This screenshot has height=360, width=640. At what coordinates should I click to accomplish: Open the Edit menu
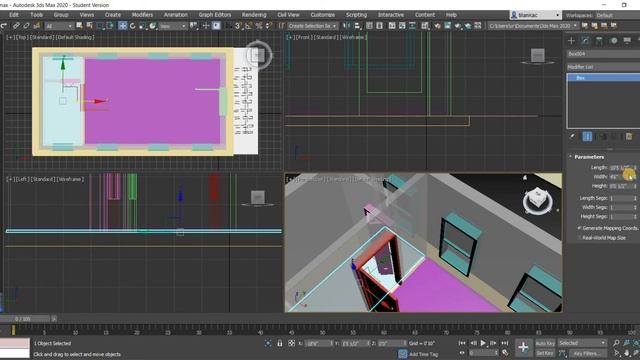click(14, 15)
